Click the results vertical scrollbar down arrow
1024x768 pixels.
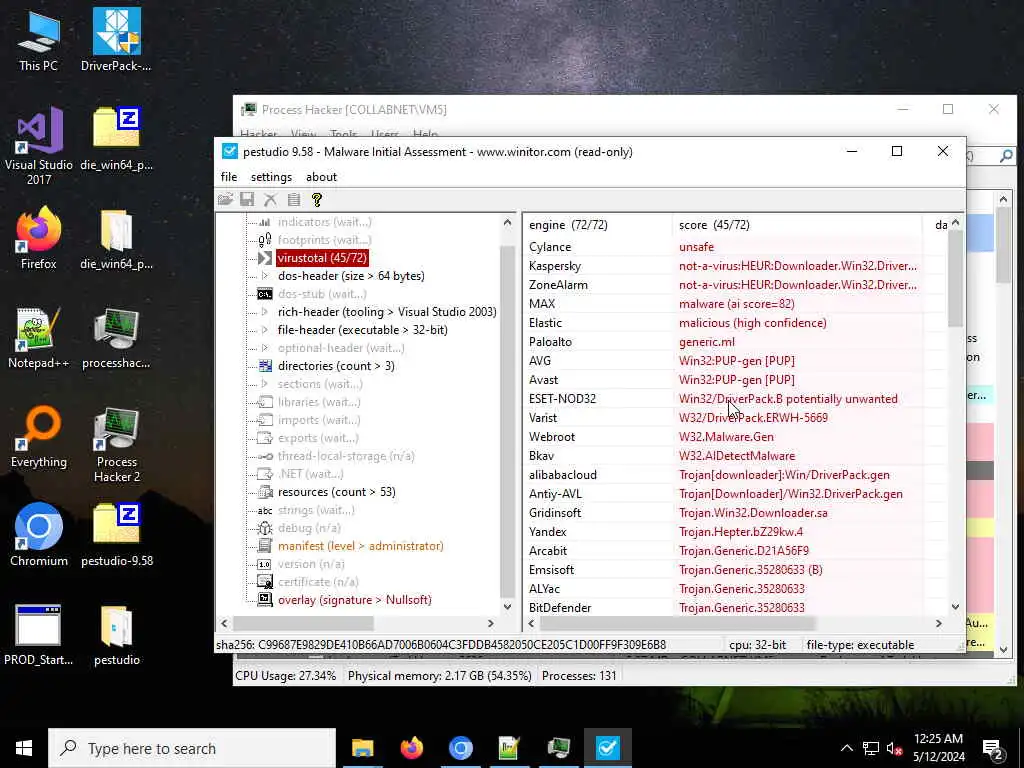(955, 607)
